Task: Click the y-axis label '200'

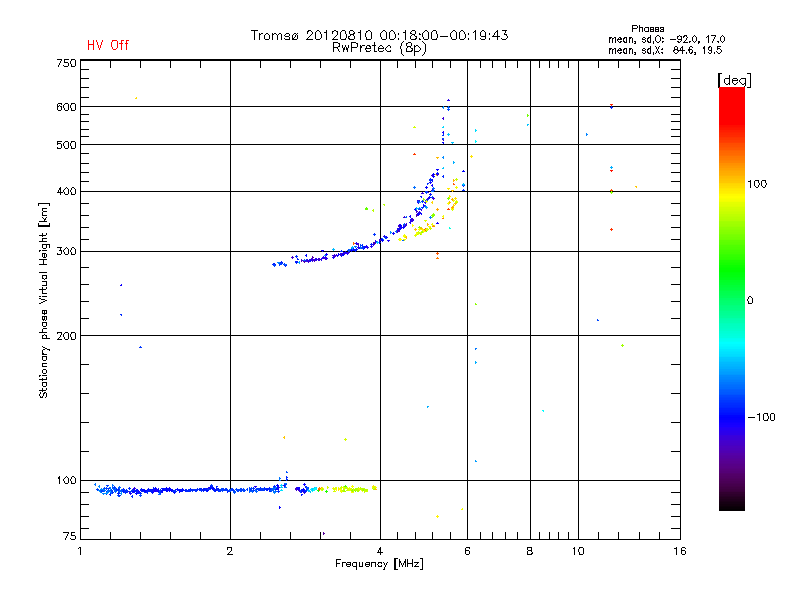Action: pyautogui.click(x=66, y=336)
